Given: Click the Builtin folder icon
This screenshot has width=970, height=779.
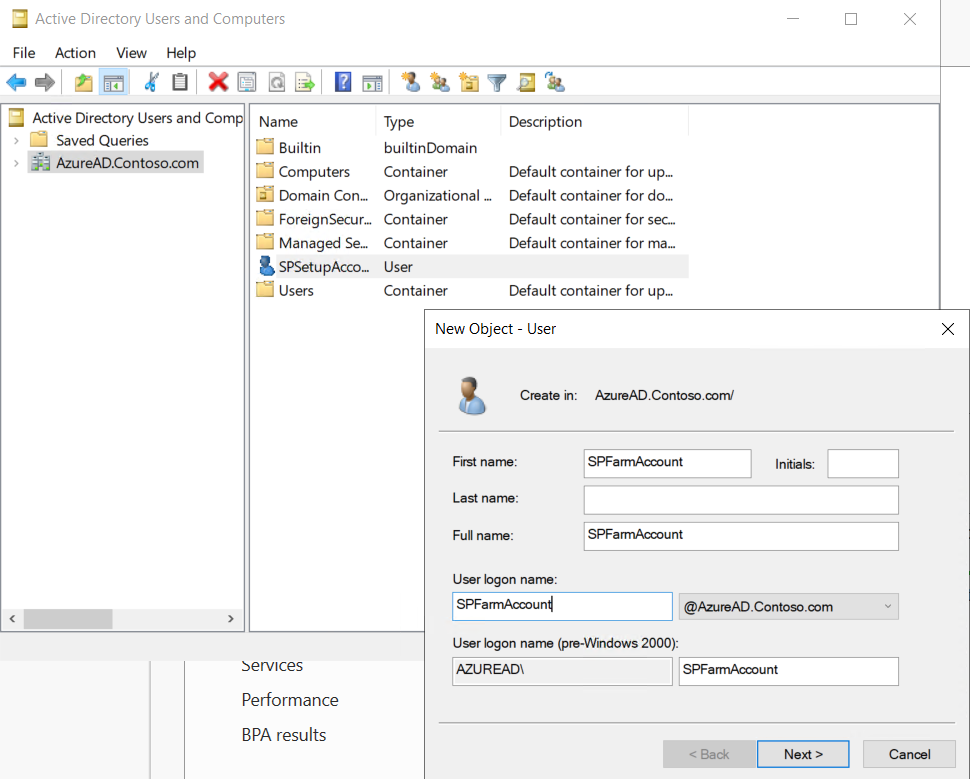Looking at the screenshot, I should click(265, 147).
